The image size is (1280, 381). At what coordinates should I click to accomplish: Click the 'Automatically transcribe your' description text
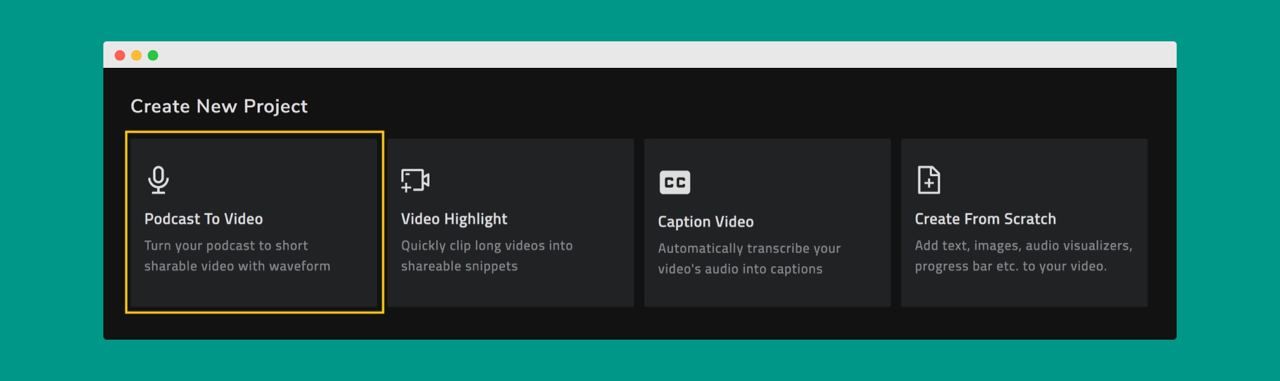[x=749, y=248]
